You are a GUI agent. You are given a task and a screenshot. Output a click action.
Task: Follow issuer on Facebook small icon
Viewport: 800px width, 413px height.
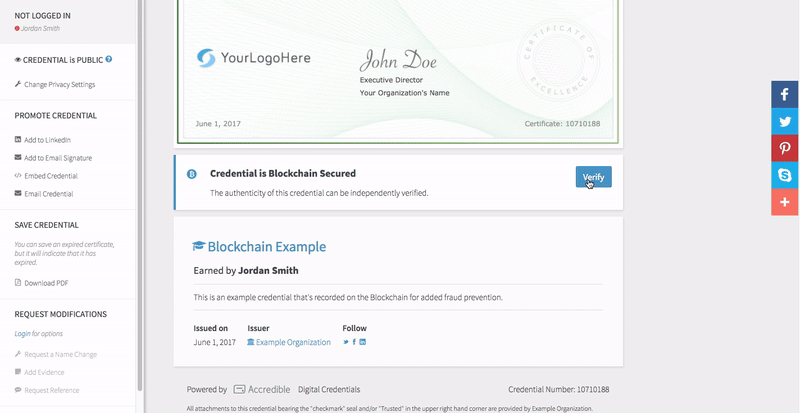click(354, 342)
